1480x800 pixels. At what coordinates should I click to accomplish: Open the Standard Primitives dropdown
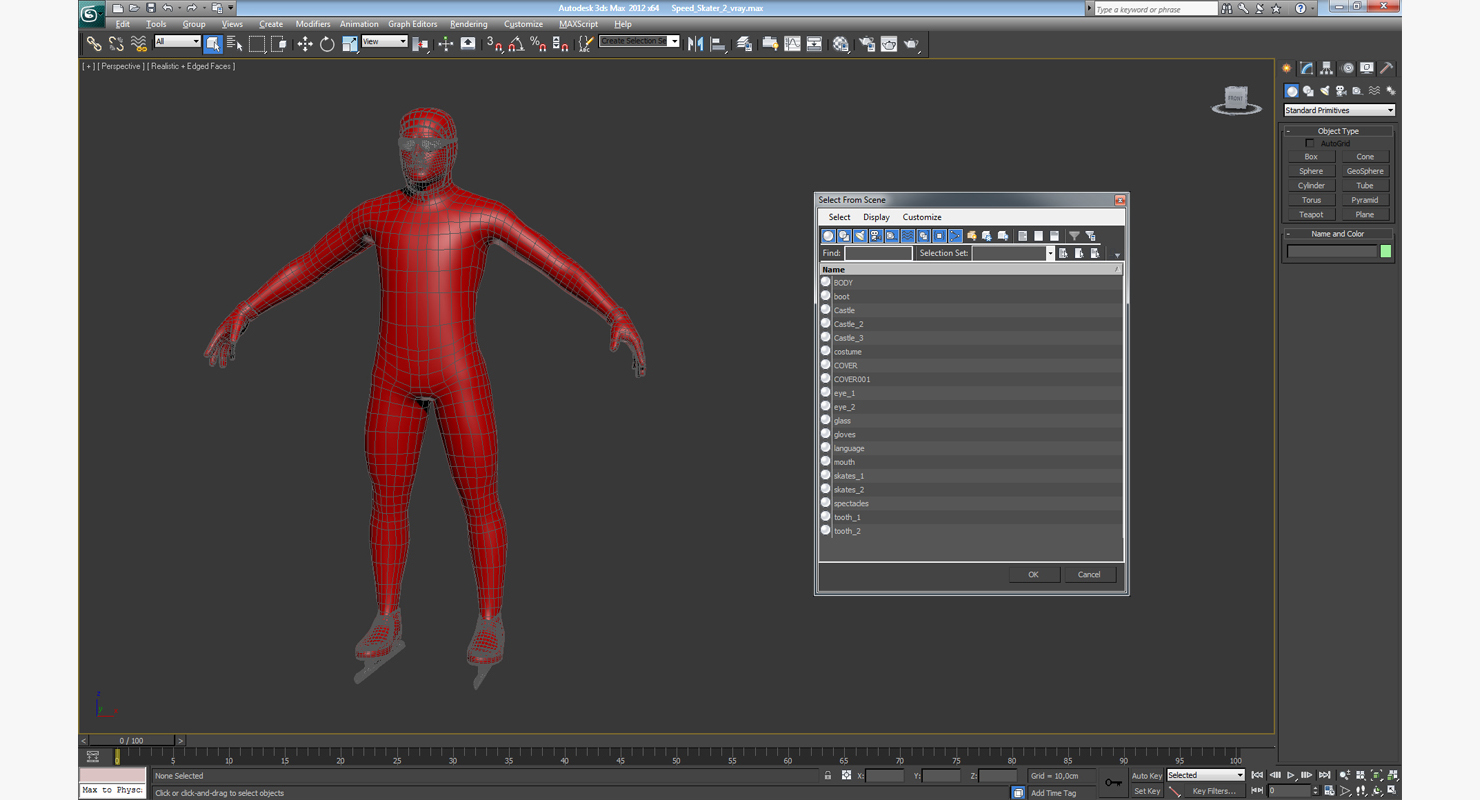pos(1339,110)
